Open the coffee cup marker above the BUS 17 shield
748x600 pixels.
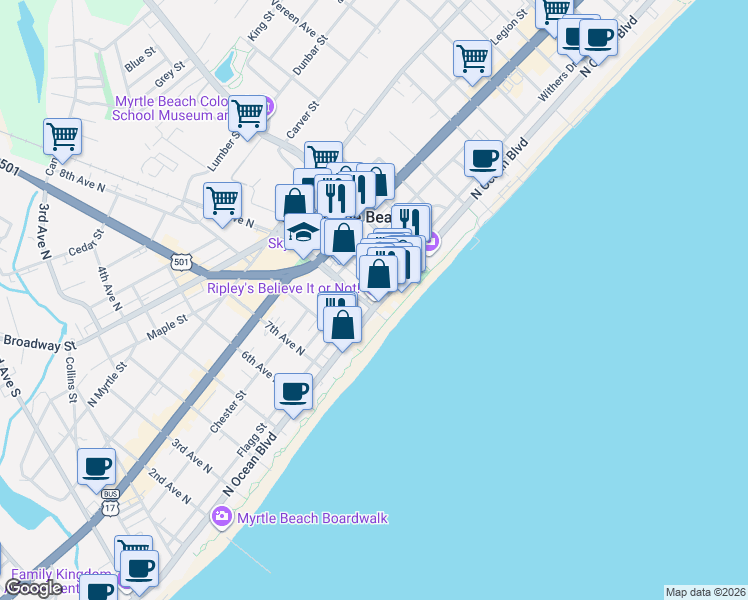coord(96,467)
